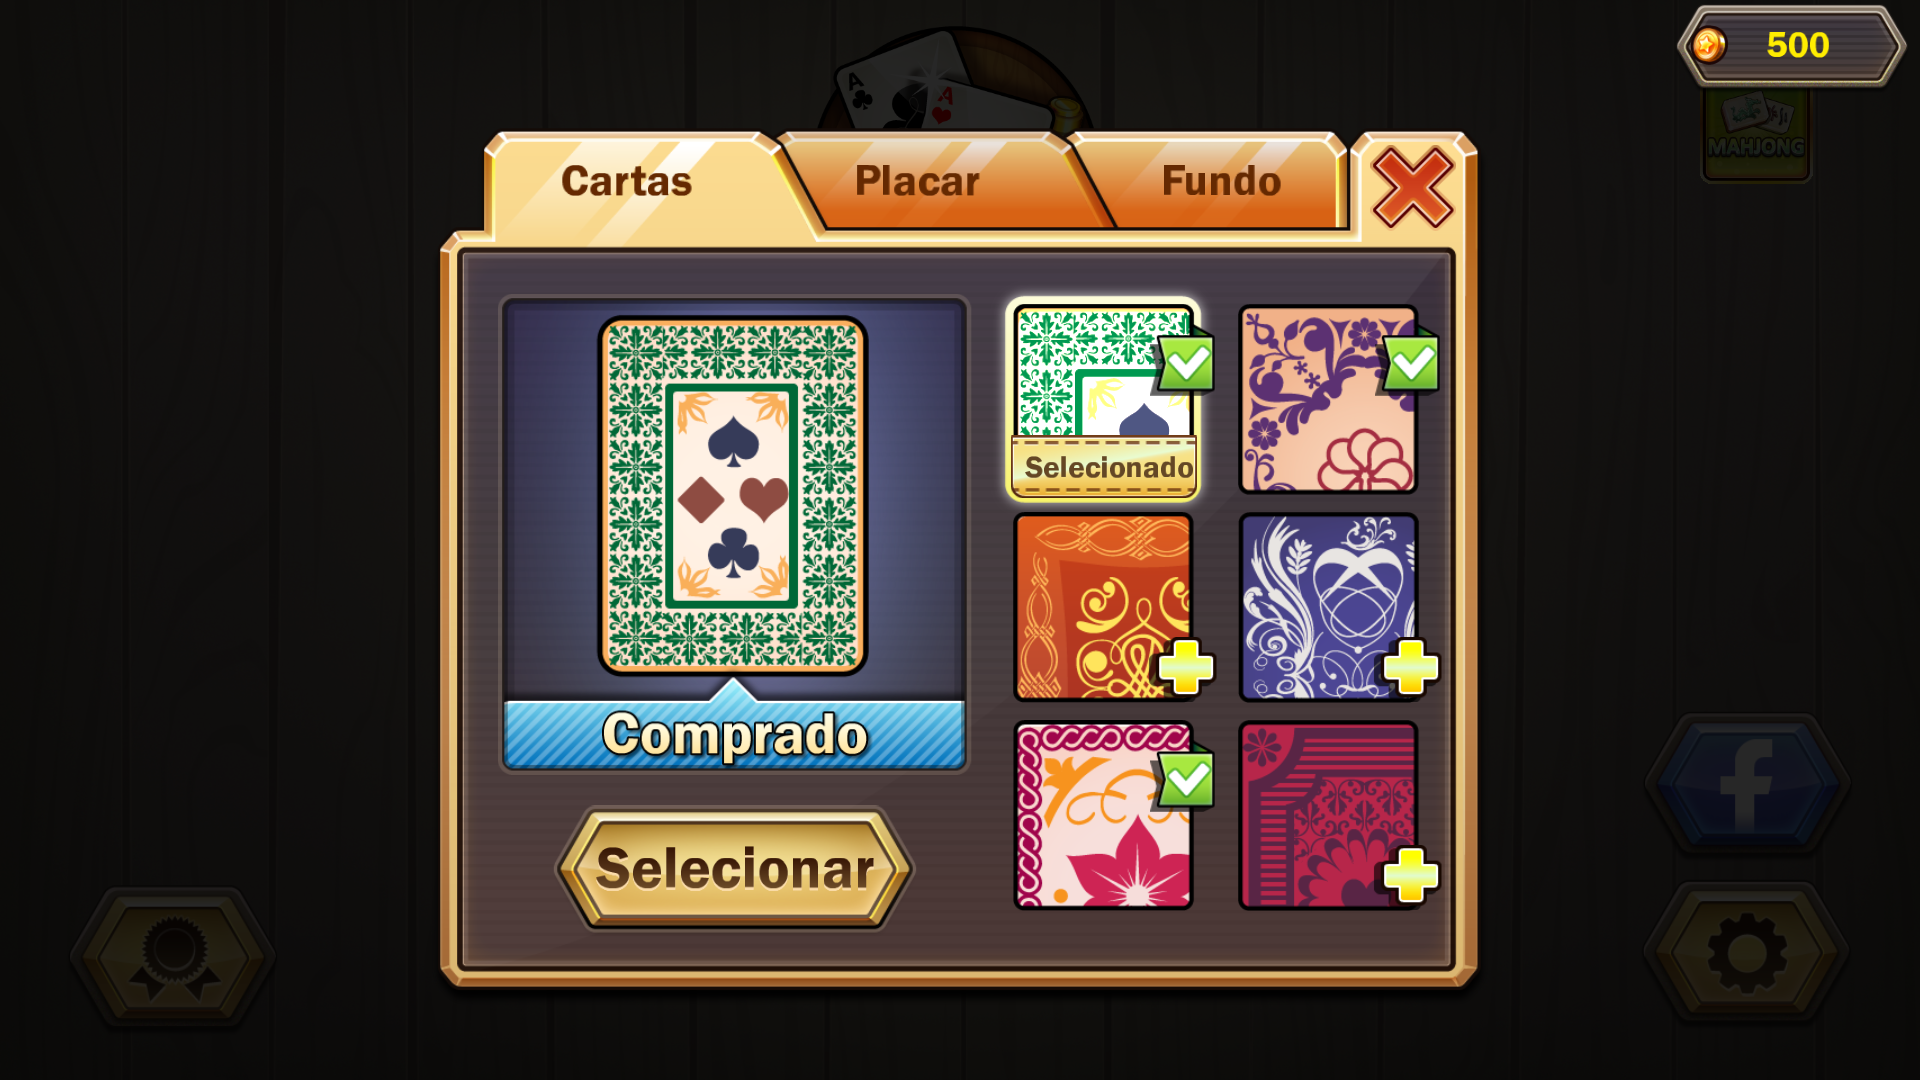Close the customization dialog with red X

[1412, 187]
